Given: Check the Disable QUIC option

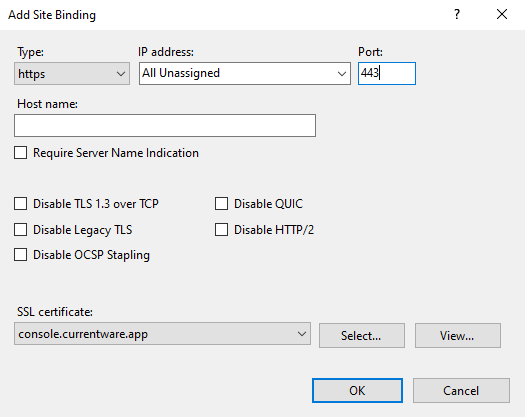Looking at the screenshot, I should point(221,204).
